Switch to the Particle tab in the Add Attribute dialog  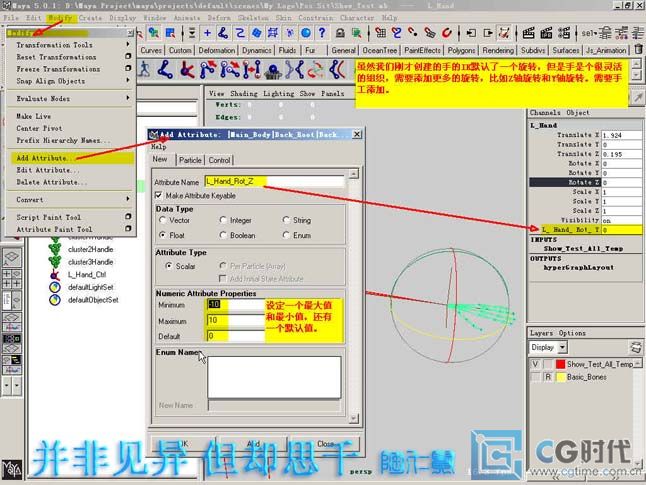point(190,160)
